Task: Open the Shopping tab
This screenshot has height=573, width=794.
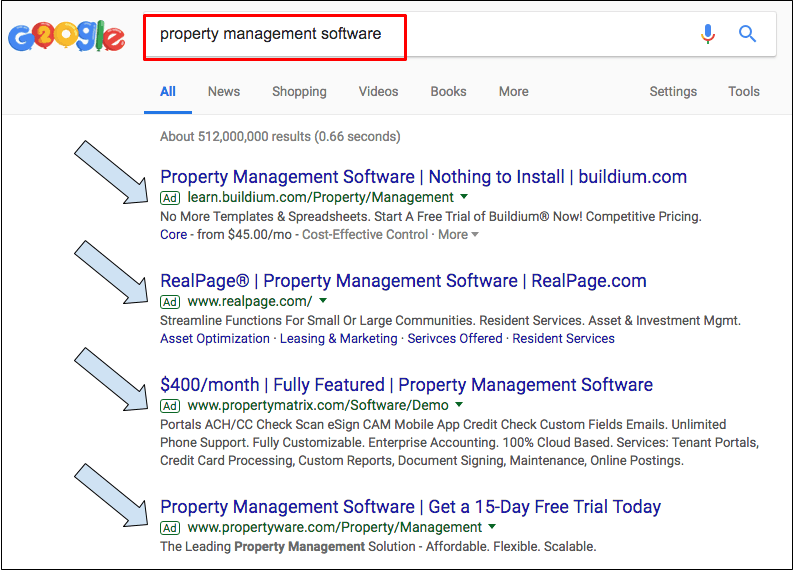Action: 299,92
